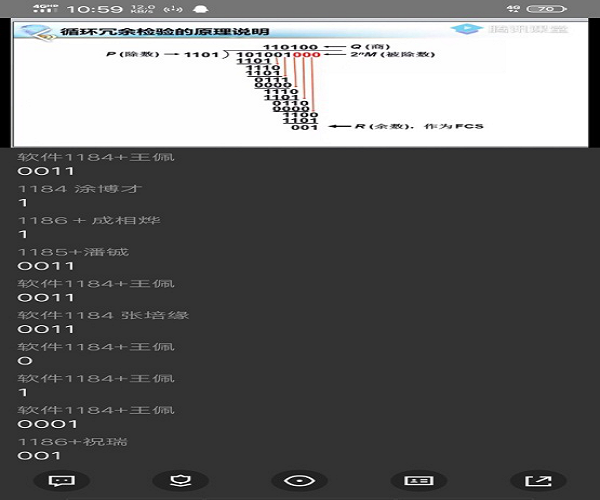Select the message from 1186 + 成相烨
Viewport: 600px width, 500px height.
click(x=89, y=220)
